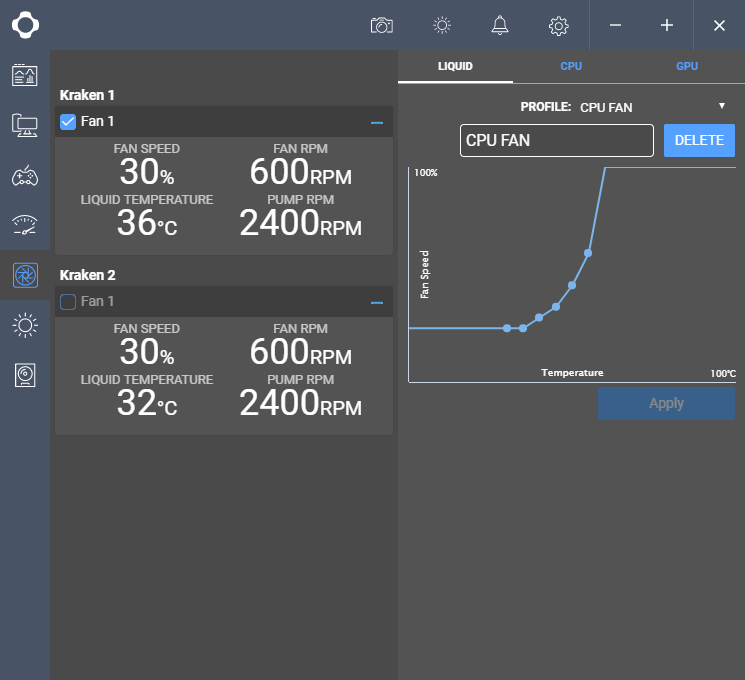Toggle the light/dark mode sun icon in top bar
Image resolution: width=745 pixels, height=680 pixels.
pos(442,25)
